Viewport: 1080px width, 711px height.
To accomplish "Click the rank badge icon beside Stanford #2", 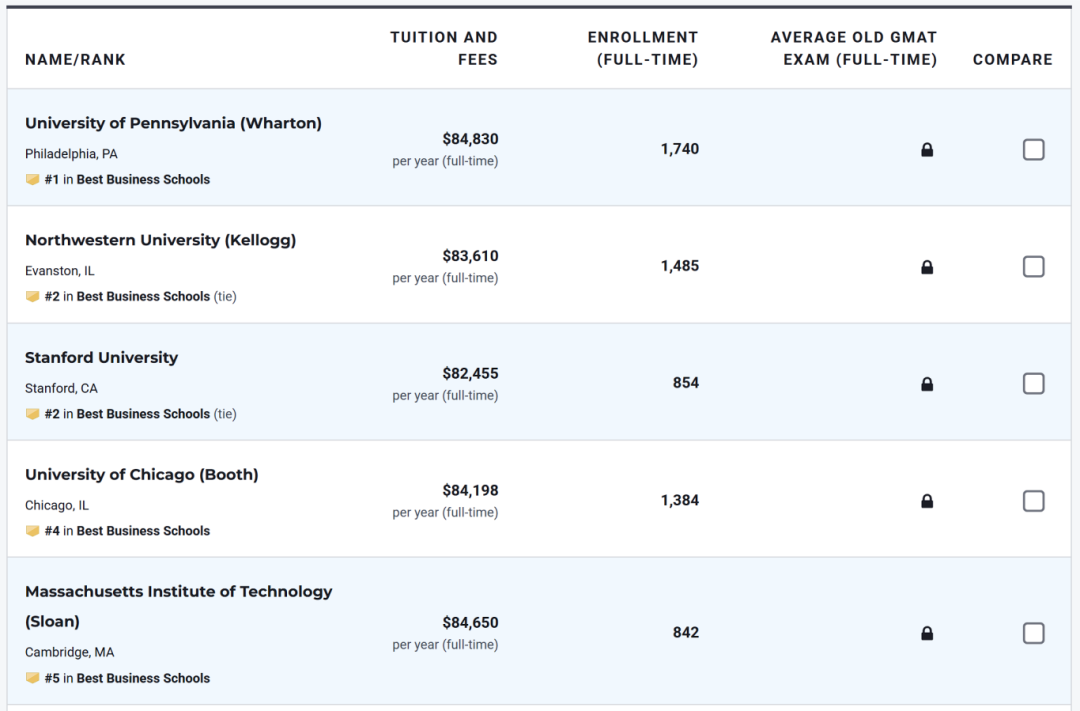I will [x=33, y=414].
